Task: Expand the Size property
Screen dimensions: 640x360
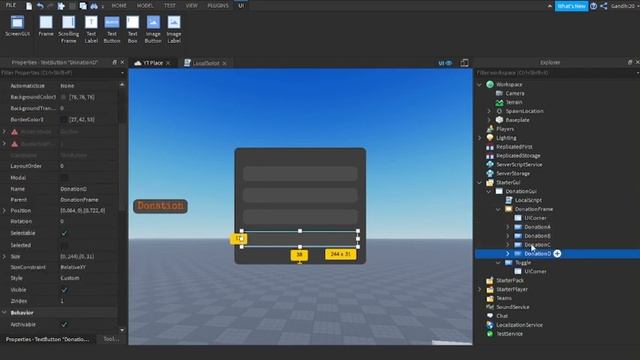Action: pos(4,257)
